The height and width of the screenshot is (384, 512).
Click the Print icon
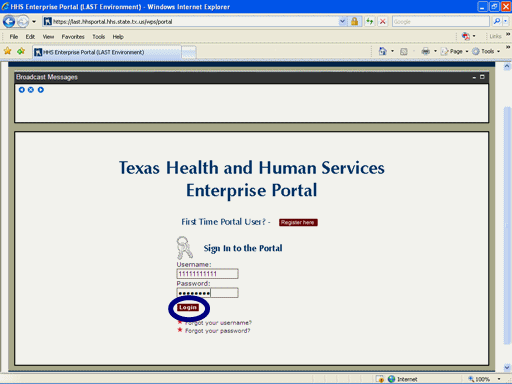[x=426, y=51]
